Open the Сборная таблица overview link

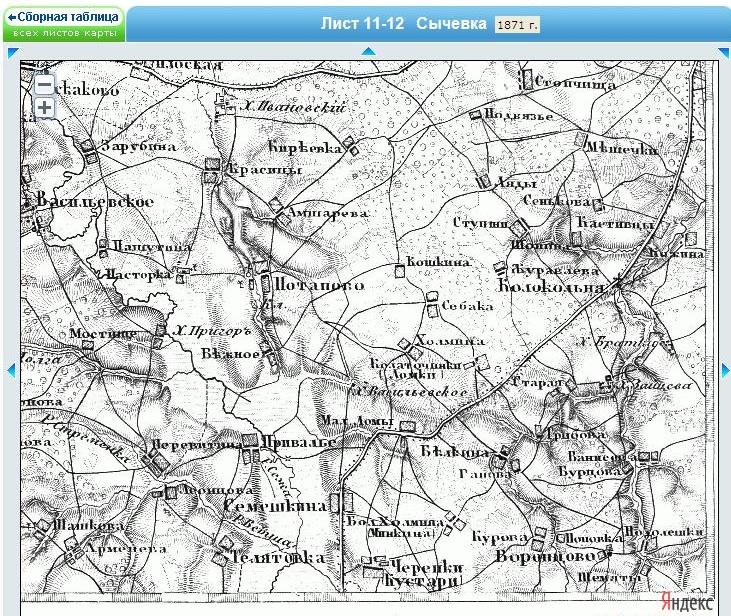point(63,17)
